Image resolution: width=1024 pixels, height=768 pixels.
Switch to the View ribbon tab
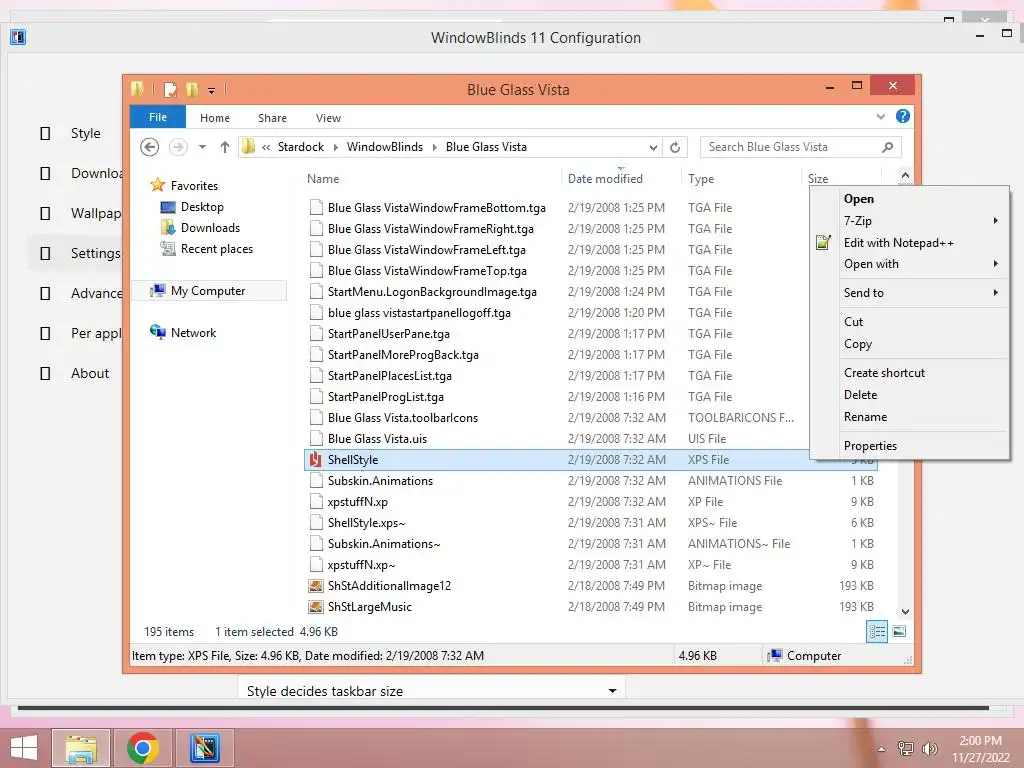point(328,118)
